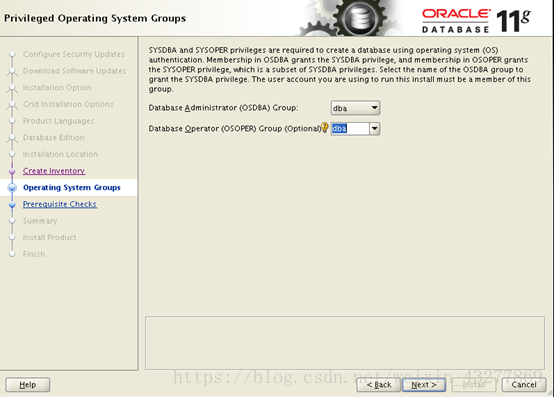Select Operating System Groups step
Viewport: 554px width, 397px height.
(72, 188)
